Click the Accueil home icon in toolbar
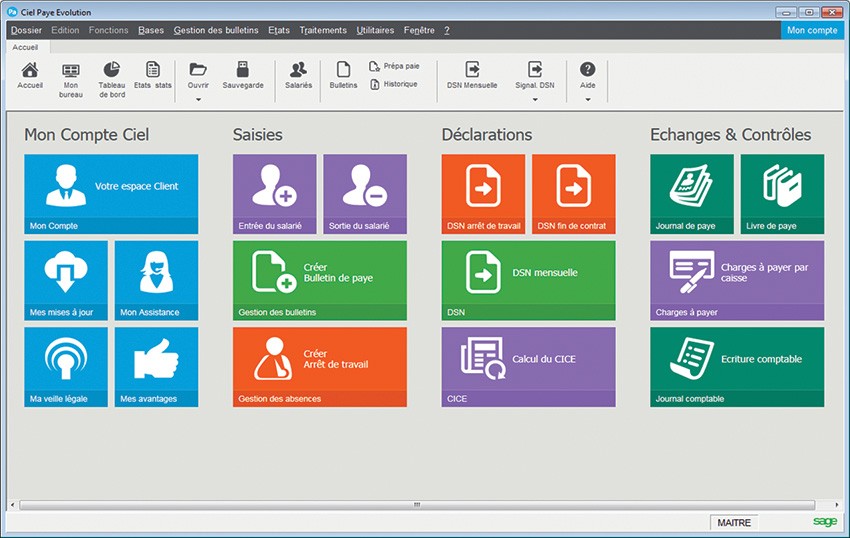850x538 pixels. click(30, 70)
